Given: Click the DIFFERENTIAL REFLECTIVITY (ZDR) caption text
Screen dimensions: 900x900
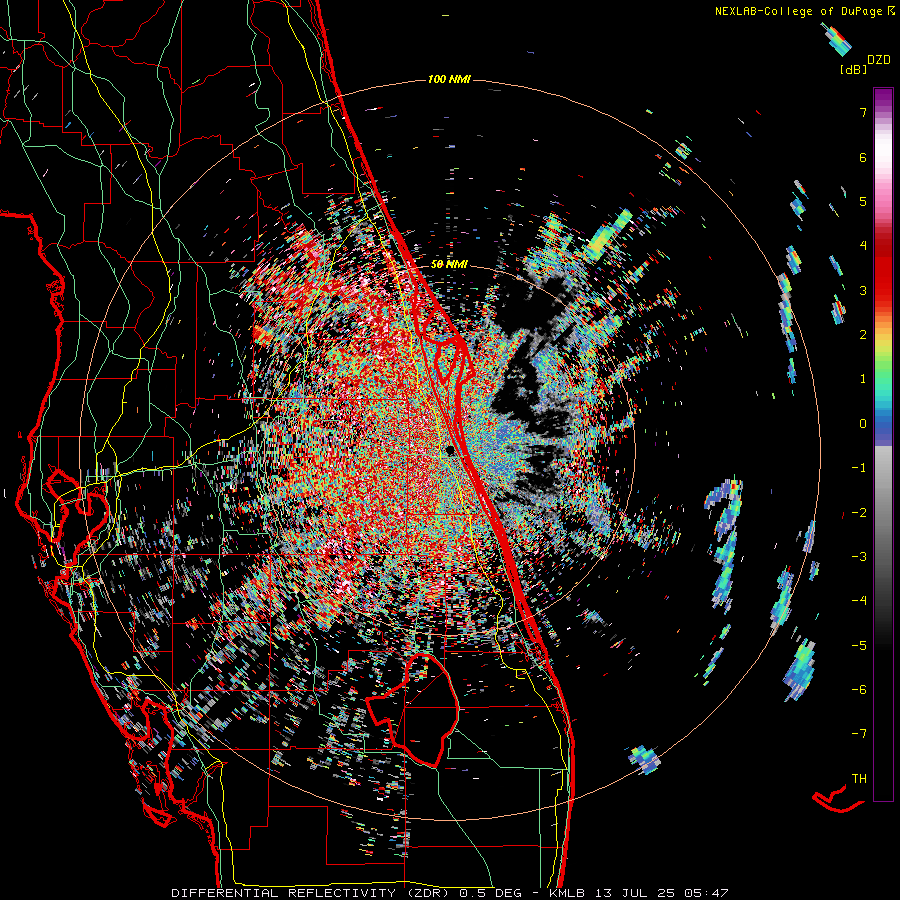Looking at the screenshot, I should (311, 893).
